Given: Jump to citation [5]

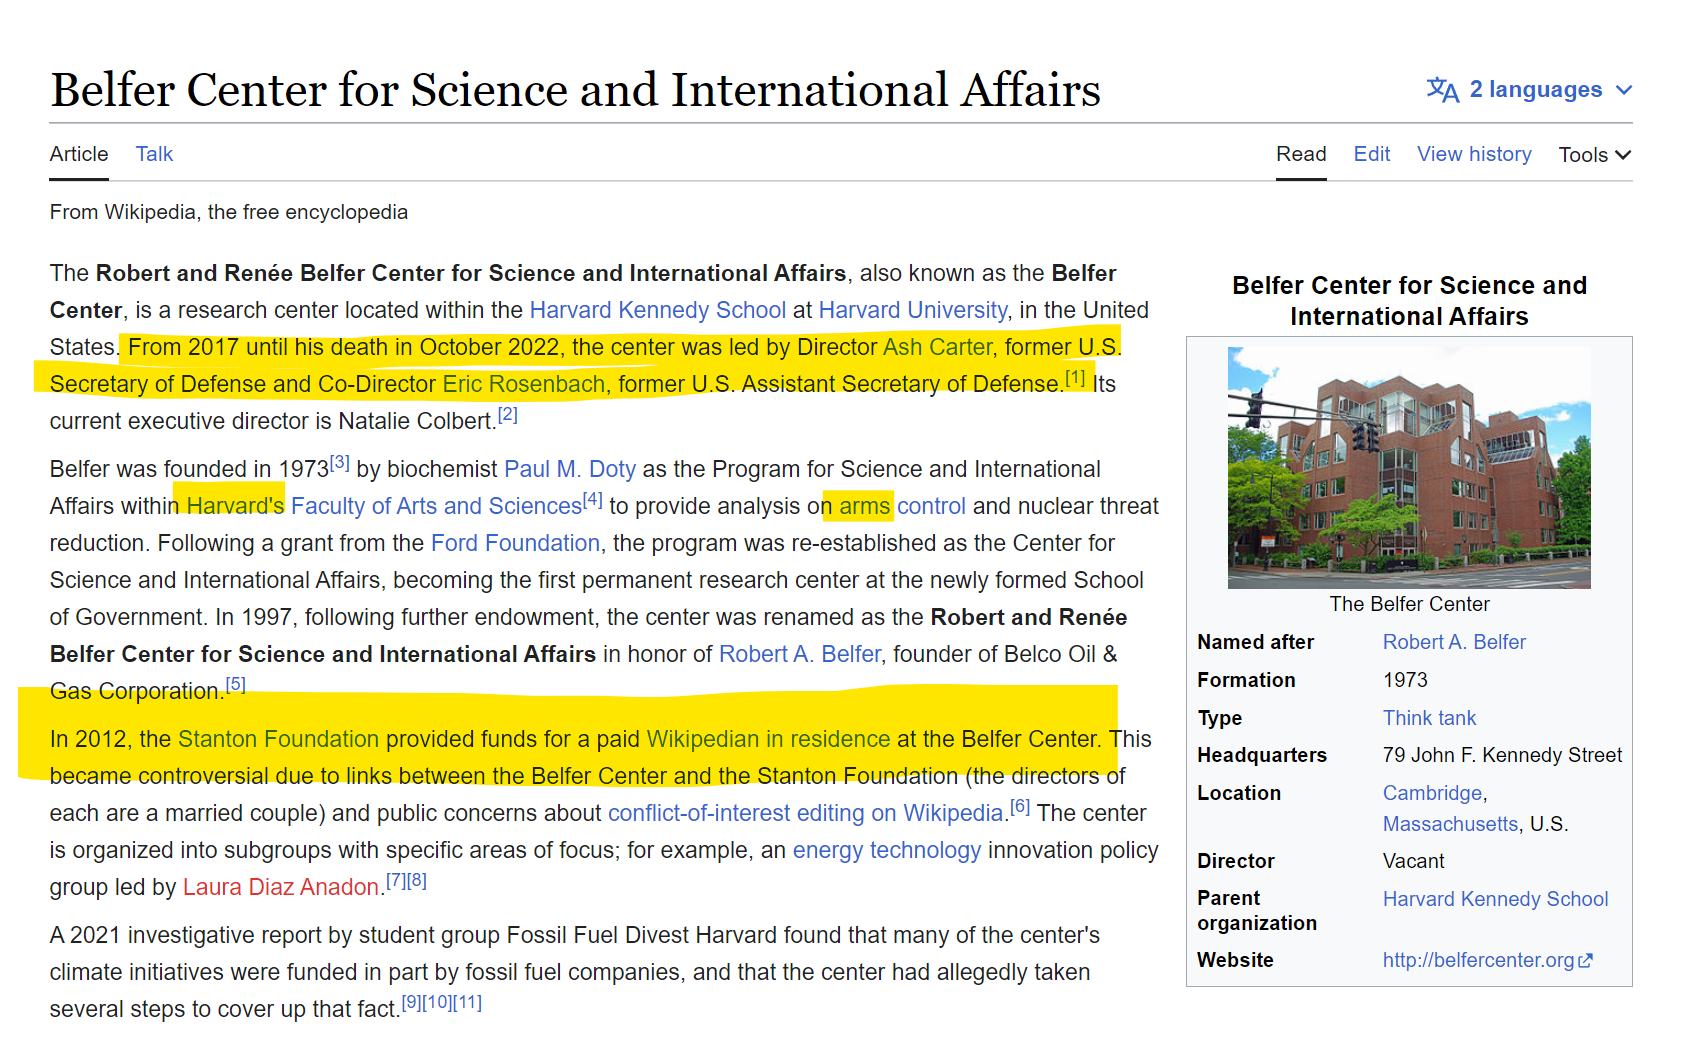Looking at the screenshot, I should (x=235, y=685).
